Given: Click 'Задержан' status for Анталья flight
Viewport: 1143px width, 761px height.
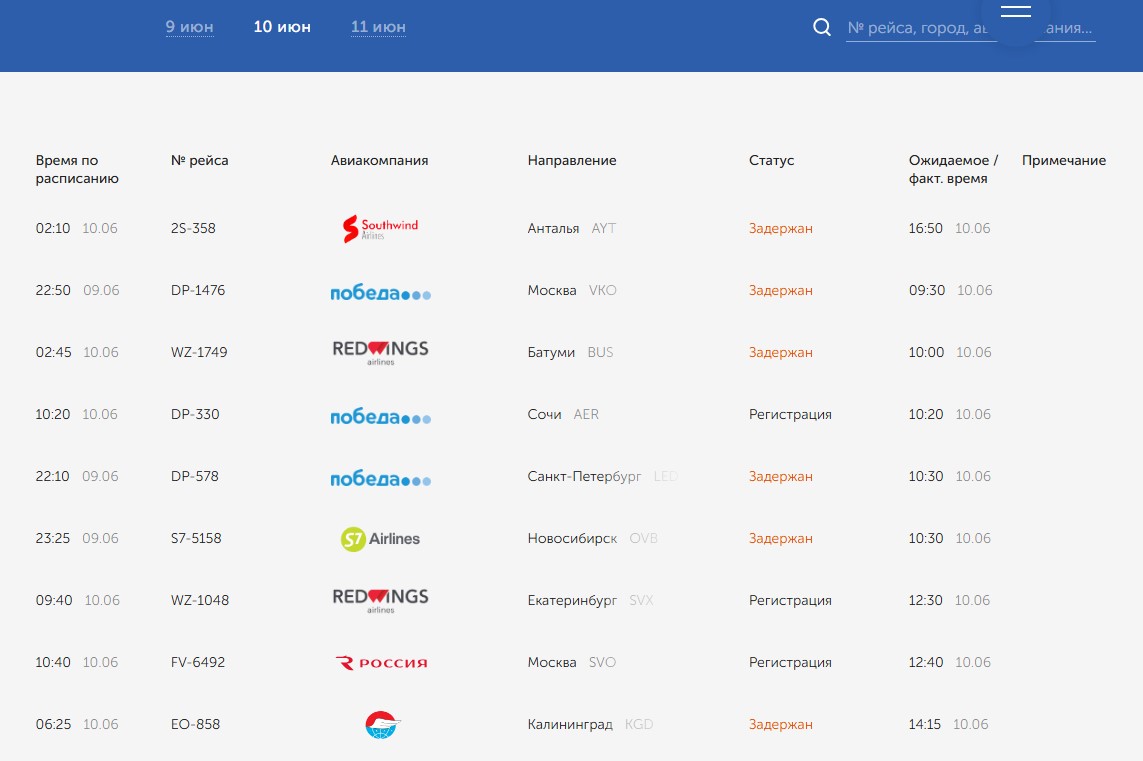Looking at the screenshot, I should point(781,228).
